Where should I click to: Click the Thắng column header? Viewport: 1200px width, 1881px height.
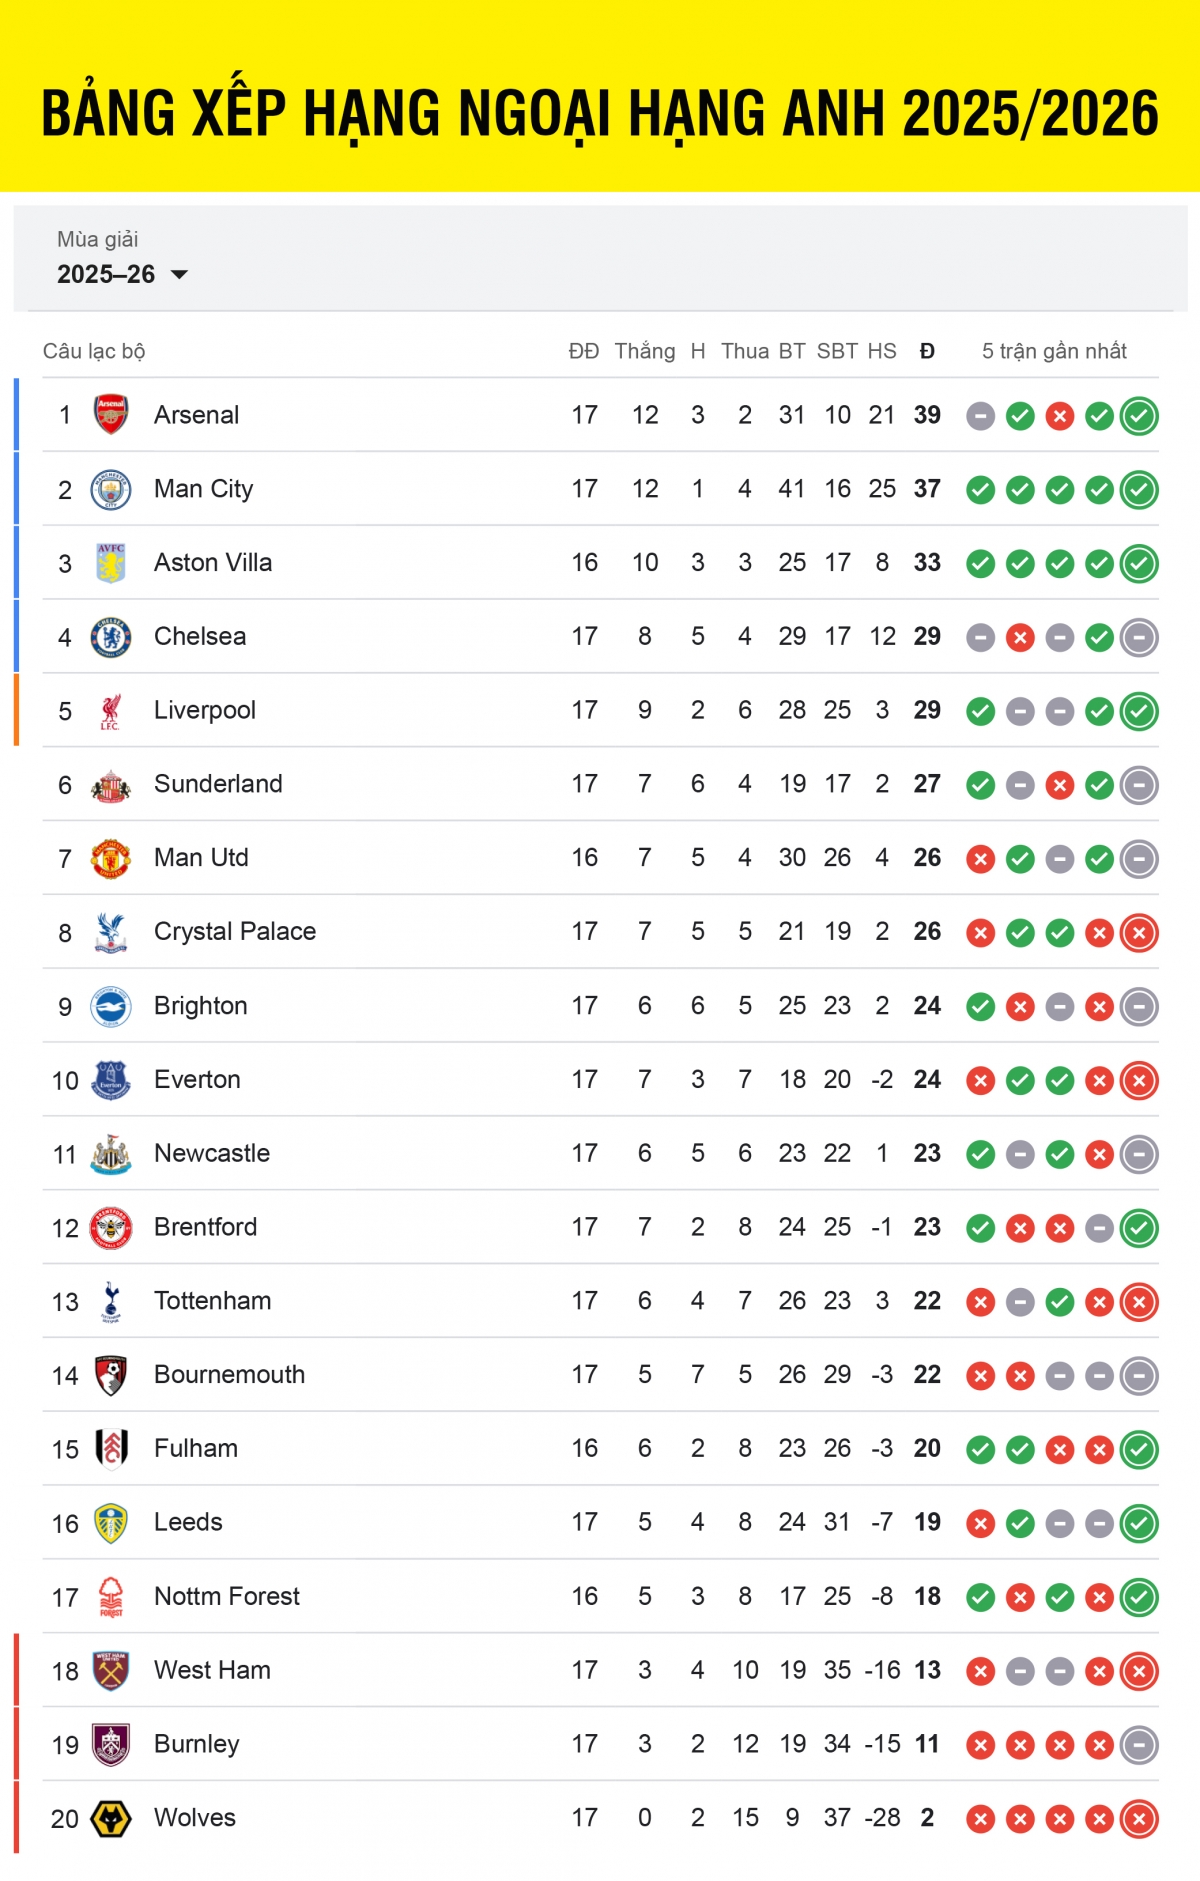click(x=644, y=351)
